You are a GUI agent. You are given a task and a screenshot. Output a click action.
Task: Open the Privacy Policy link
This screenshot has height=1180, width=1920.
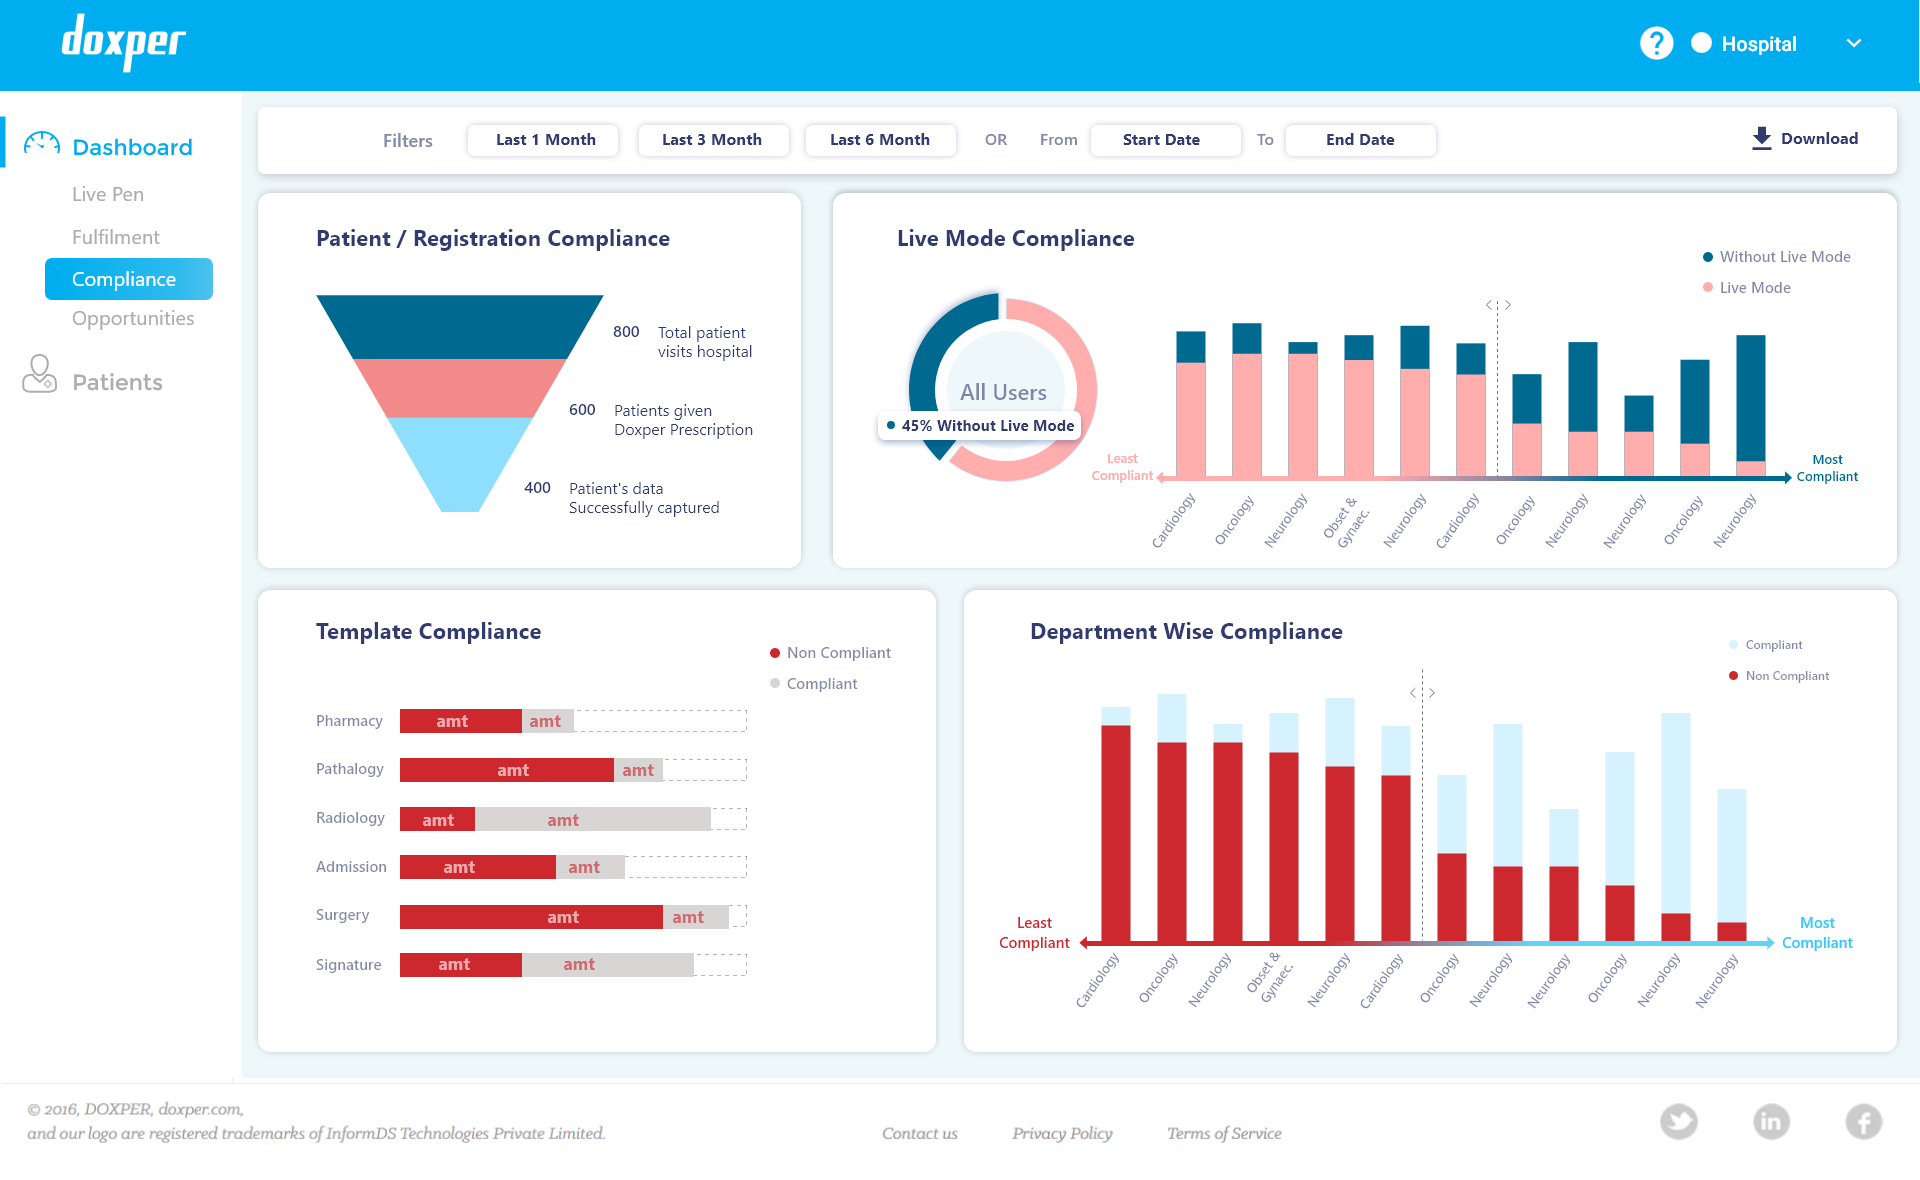[x=1061, y=1133]
